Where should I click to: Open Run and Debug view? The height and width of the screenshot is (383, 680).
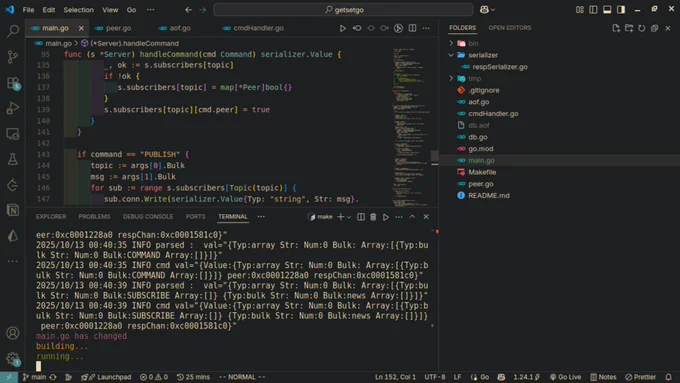pos(13,108)
